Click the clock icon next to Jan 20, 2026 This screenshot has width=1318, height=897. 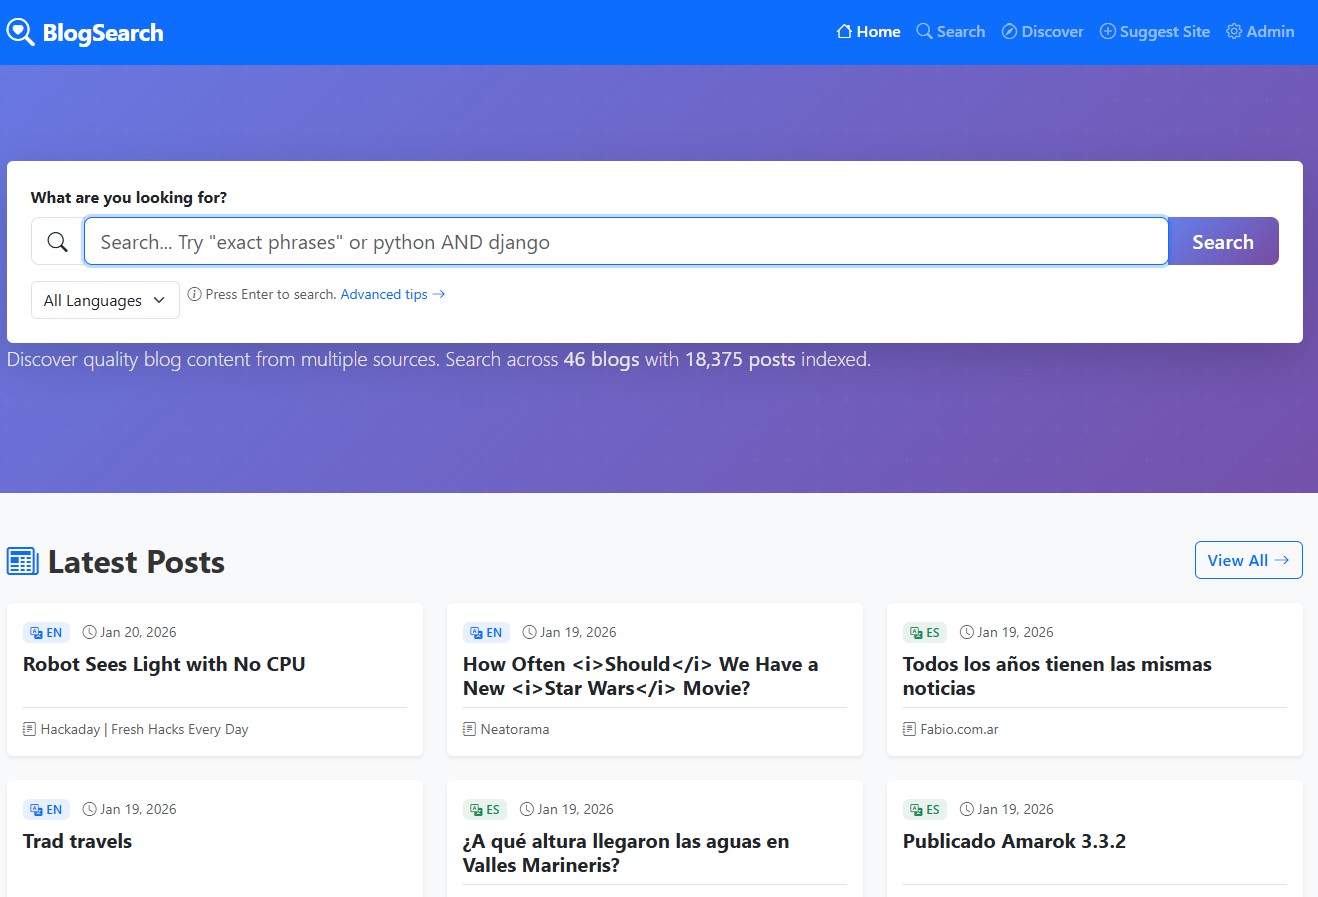pos(89,632)
